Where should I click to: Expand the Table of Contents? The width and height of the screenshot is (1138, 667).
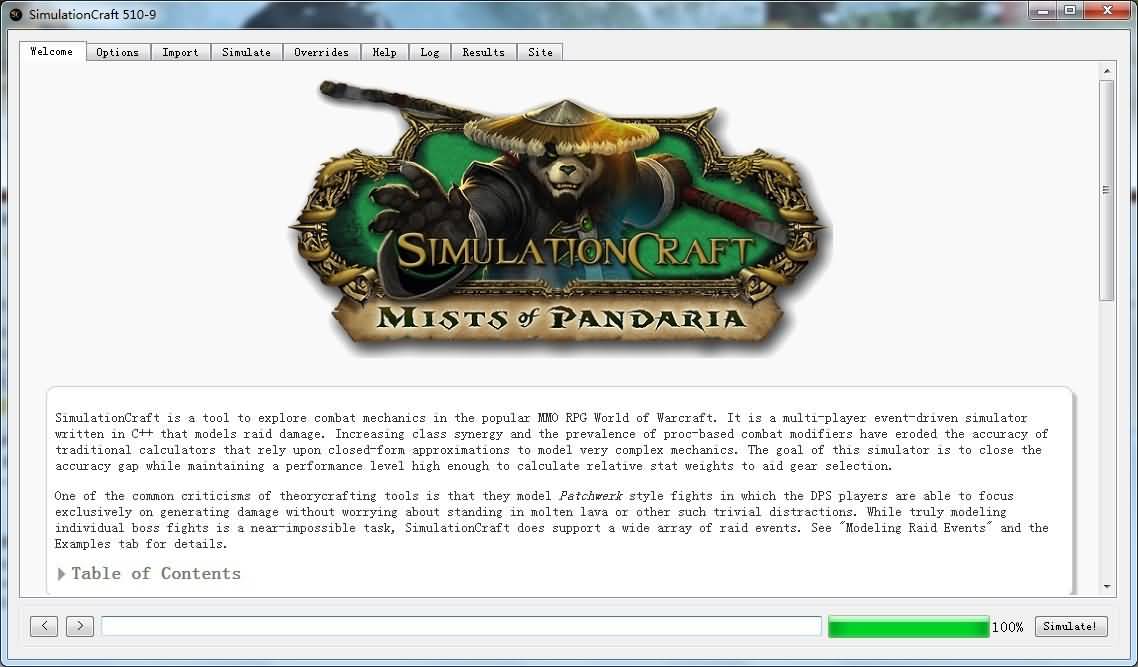tap(149, 573)
